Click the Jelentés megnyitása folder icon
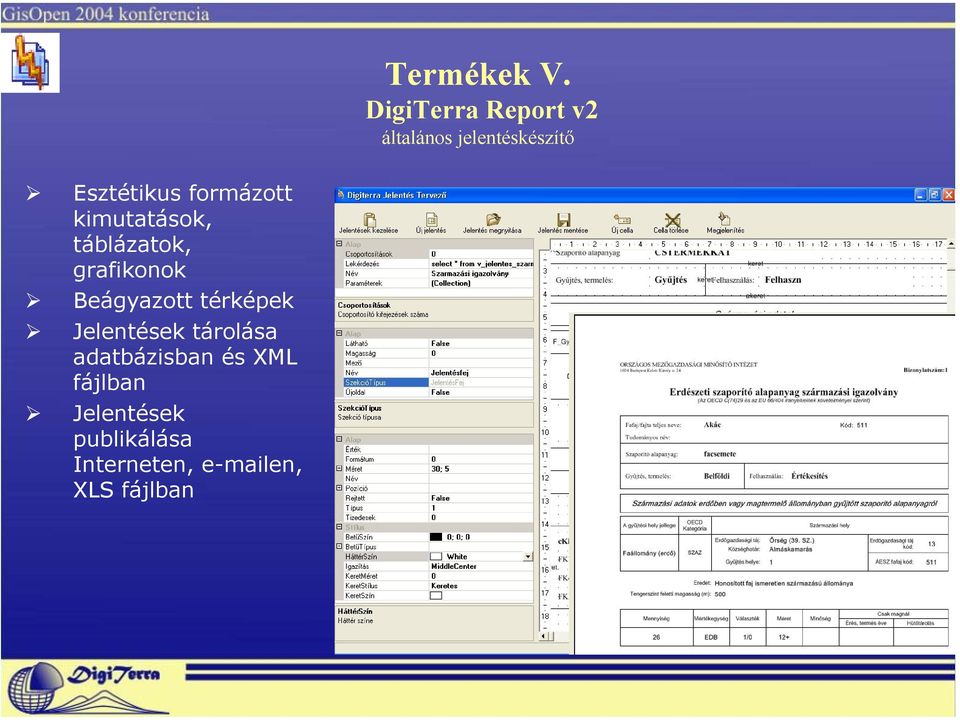 [493, 219]
